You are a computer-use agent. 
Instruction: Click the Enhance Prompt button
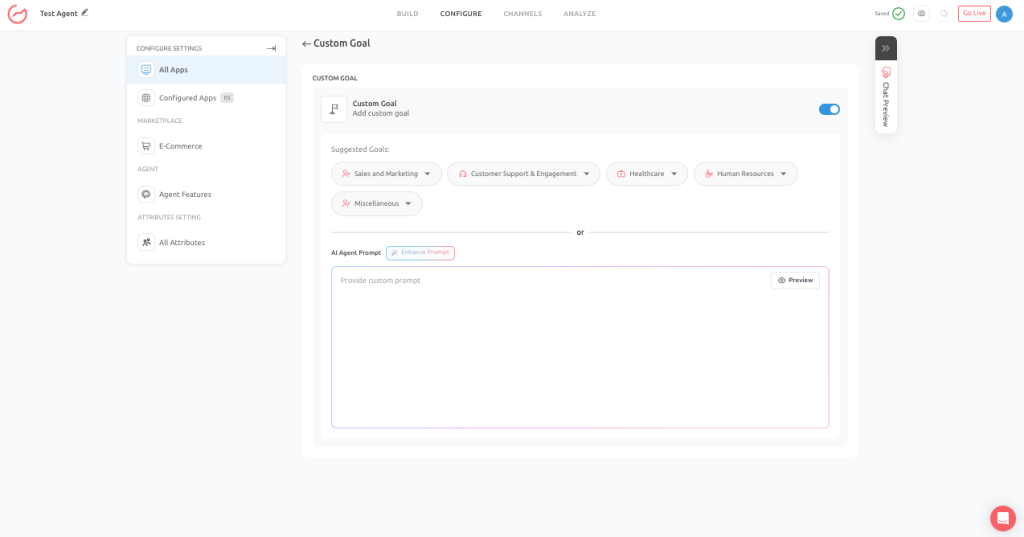tap(421, 253)
